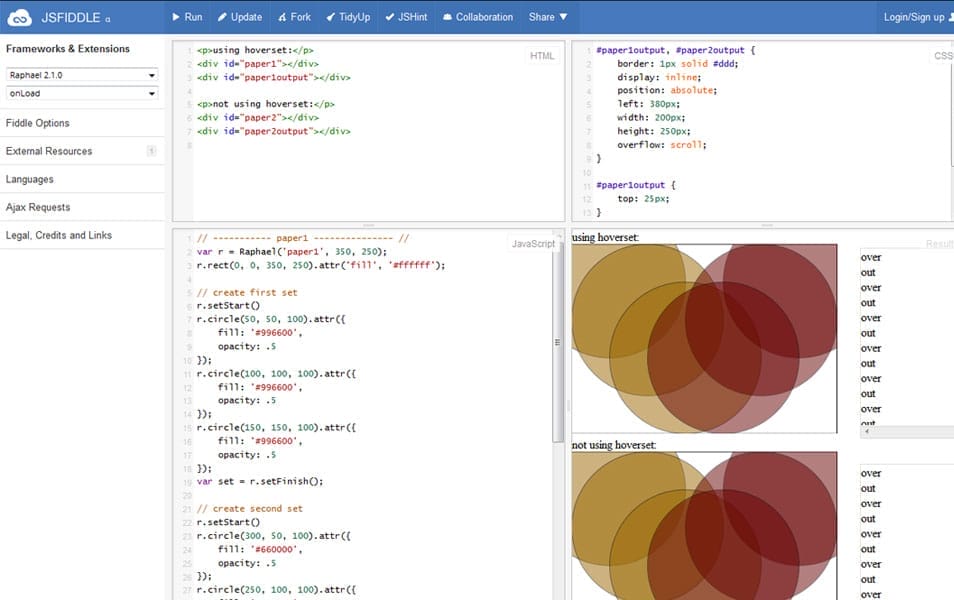The image size is (954, 600).
Task: Run the fiddle with the Run button
Action: coord(187,17)
